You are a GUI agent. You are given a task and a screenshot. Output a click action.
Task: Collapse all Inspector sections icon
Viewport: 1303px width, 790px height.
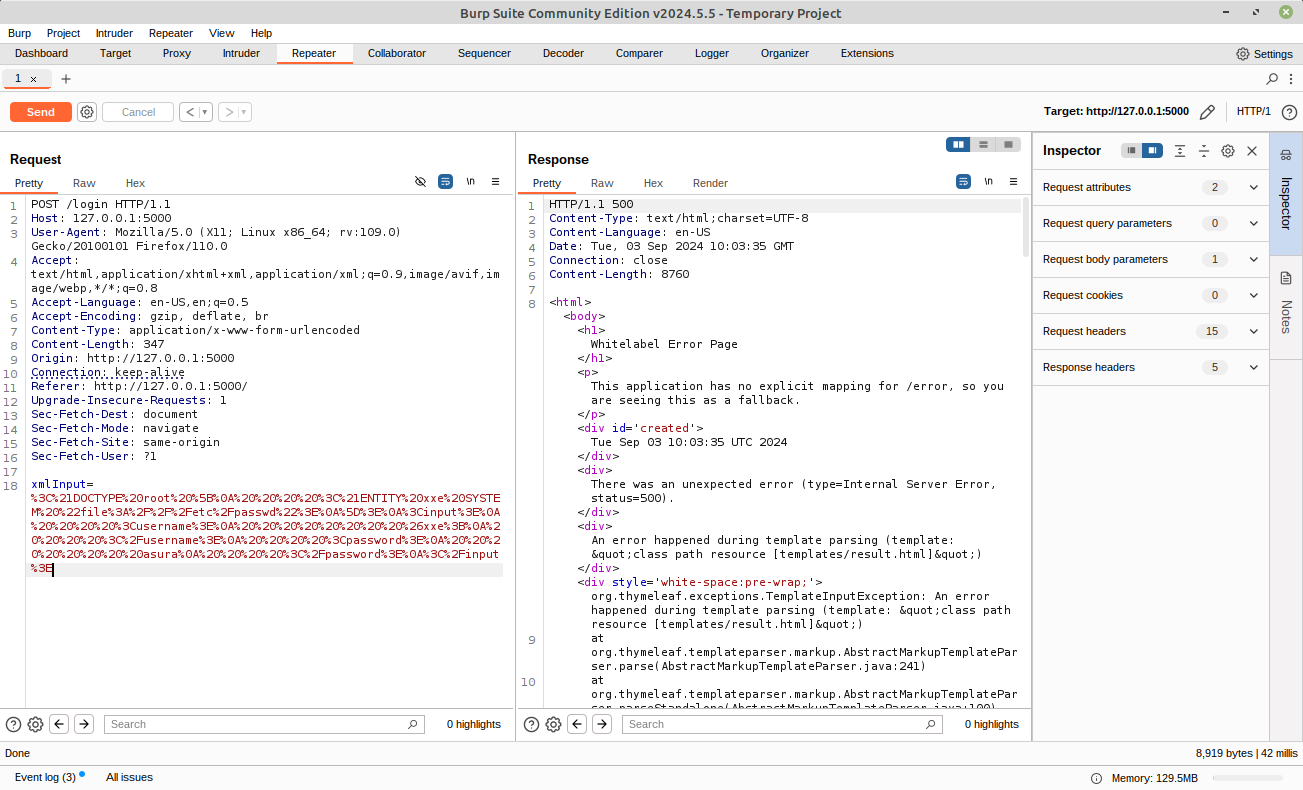pos(1204,151)
